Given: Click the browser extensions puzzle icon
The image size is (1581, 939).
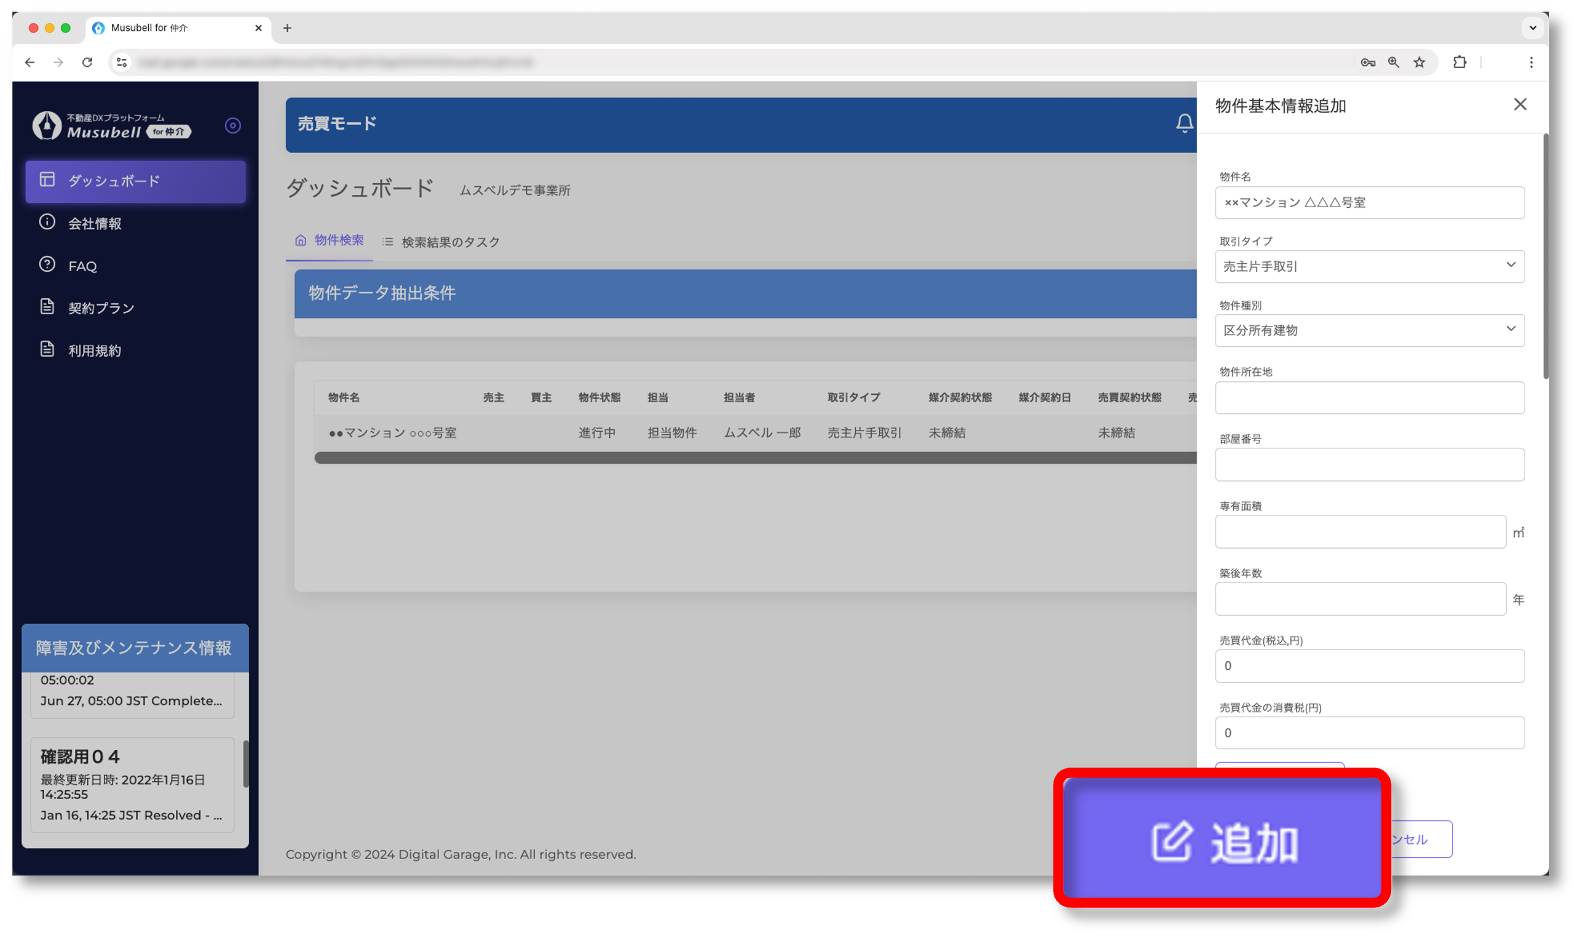Looking at the screenshot, I should point(1459,62).
